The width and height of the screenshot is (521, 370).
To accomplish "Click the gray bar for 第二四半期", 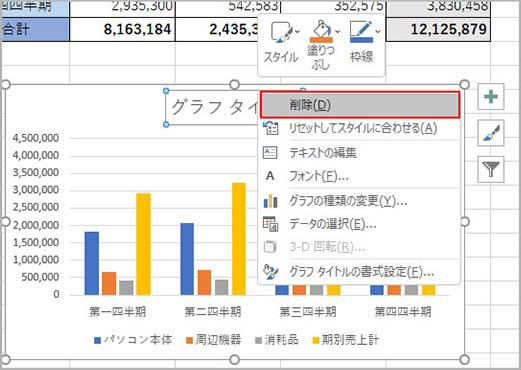I will (x=221, y=287).
